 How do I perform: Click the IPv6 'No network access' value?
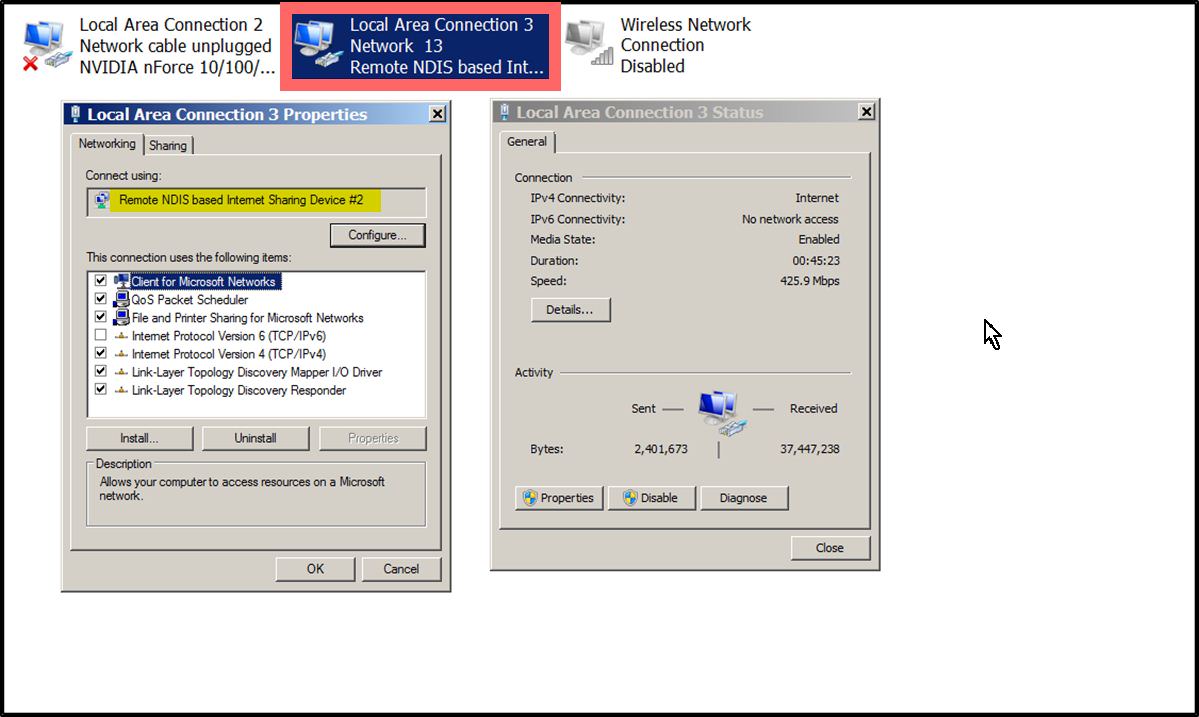790,219
